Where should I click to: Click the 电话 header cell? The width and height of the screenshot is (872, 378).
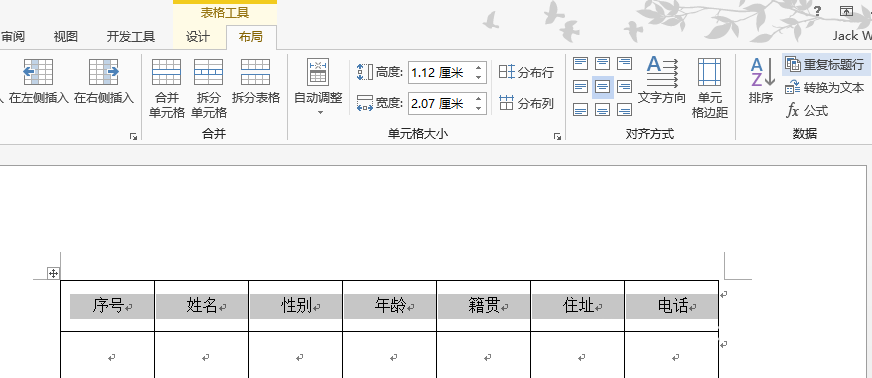click(x=672, y=306)
